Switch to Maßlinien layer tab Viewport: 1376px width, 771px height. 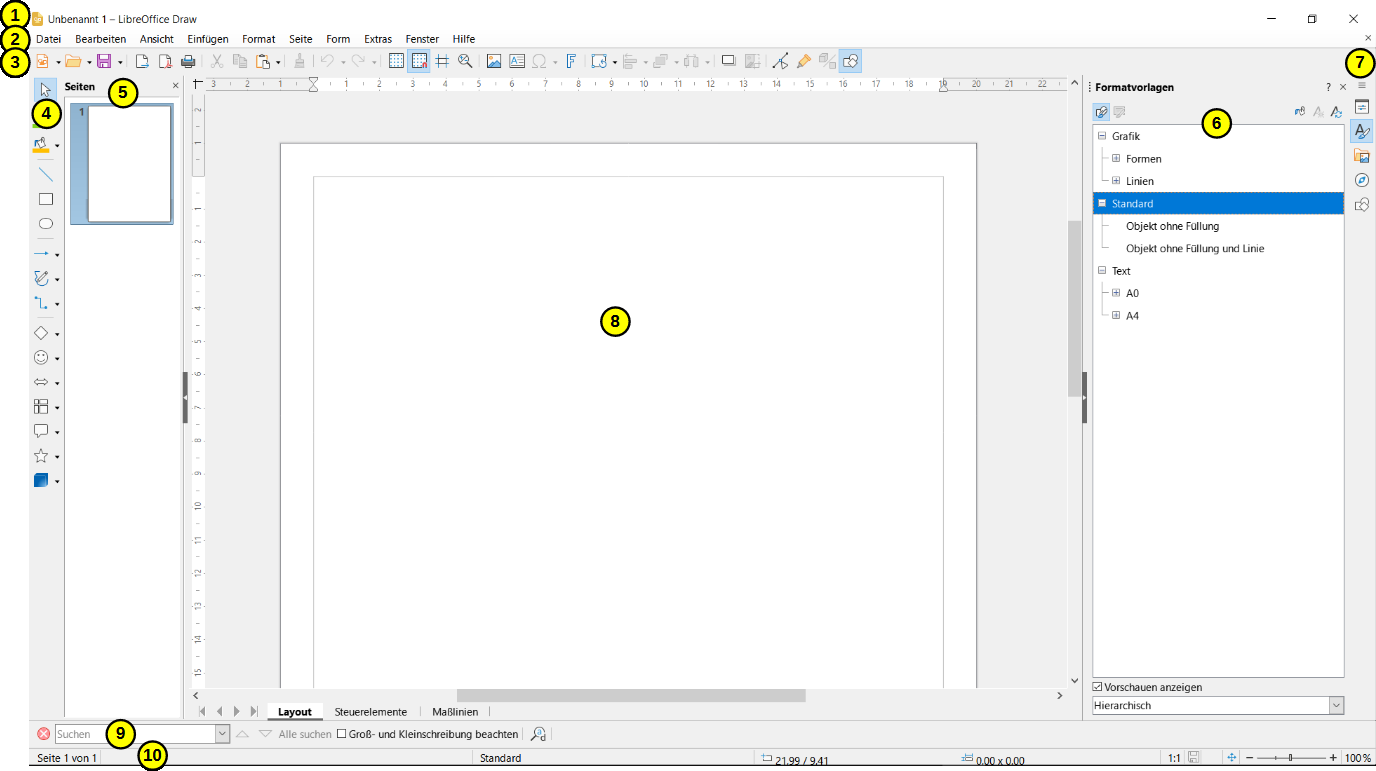[x=455, y=712]
